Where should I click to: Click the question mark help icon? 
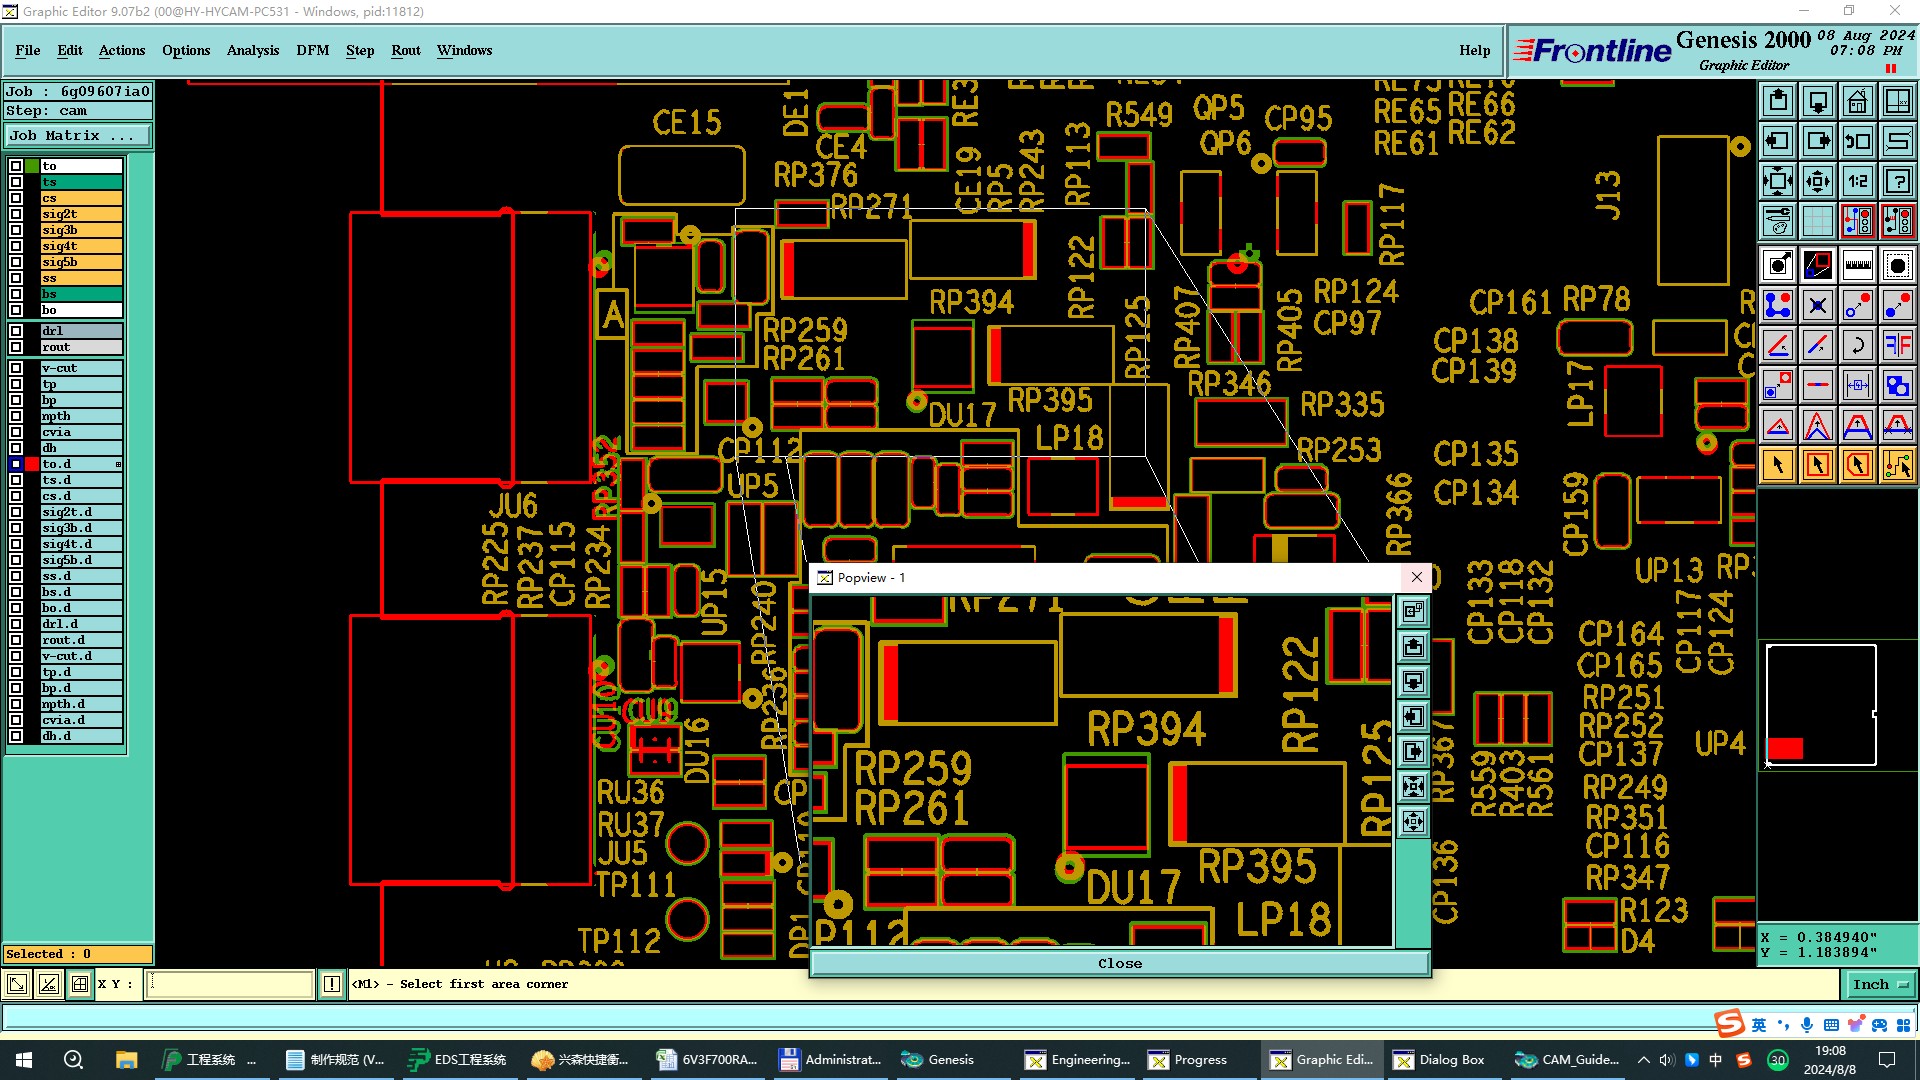1897,181
